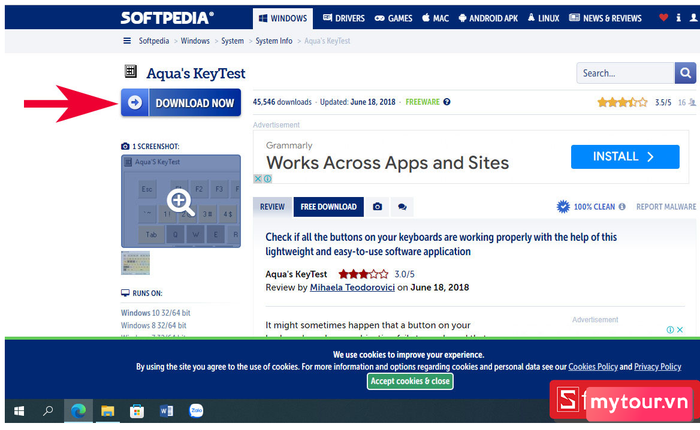Click Windows 8 32/64 bit text
The image size is (700, 430).
(154, 326)
